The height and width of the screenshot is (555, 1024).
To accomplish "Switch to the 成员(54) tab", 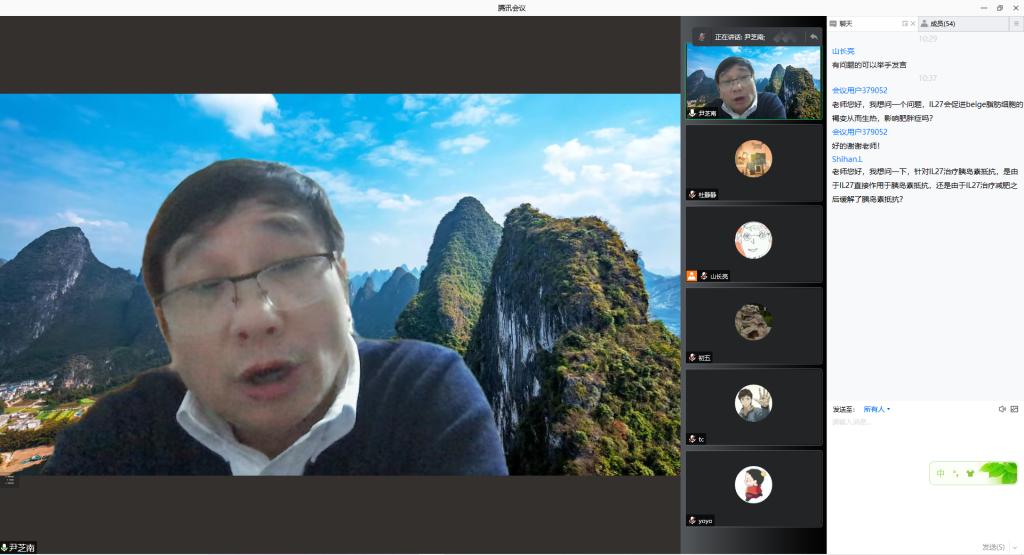I will pos(941,23).
